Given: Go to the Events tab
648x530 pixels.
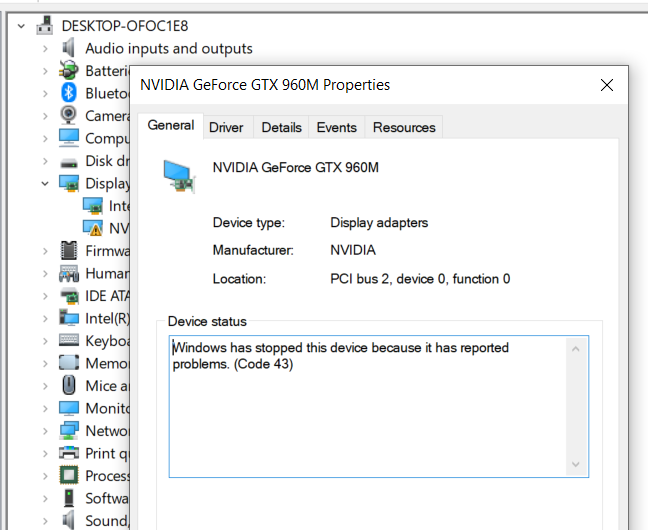Looking at the screenshot, I should tap(336, 127).
